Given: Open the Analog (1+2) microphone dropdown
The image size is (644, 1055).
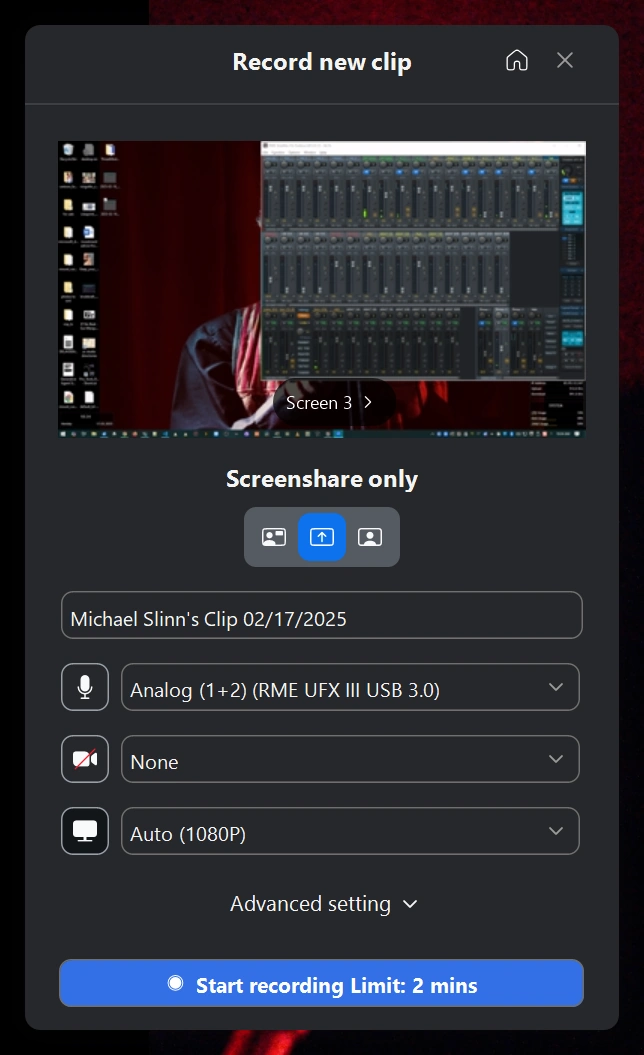Looking at the screenshot, I should pos(350,688).
